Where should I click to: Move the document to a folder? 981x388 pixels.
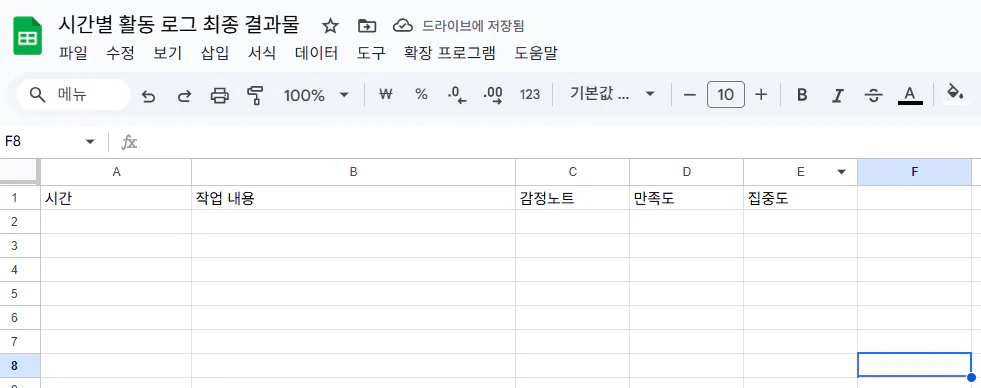coord(367,26)
